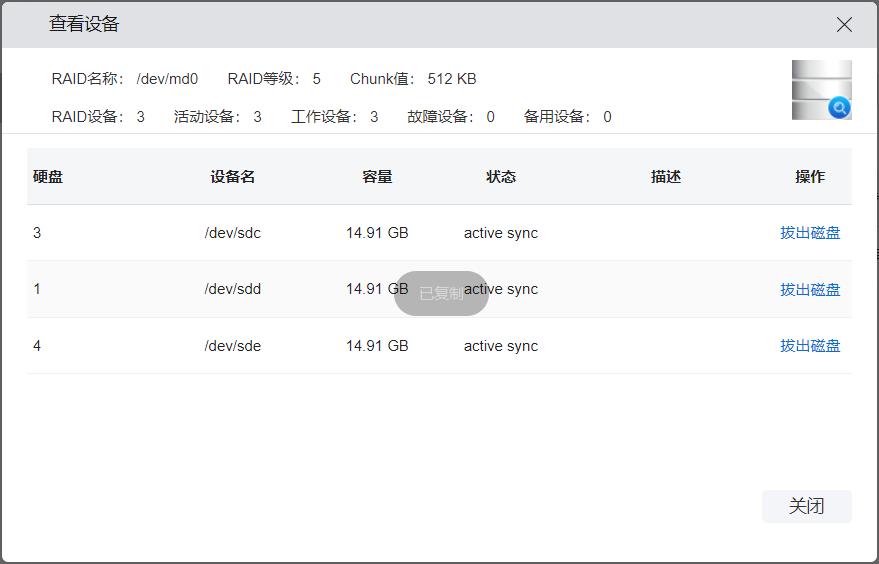Viewport: 879px width, 564px height.
Task: Click 拔出磁盘 for /dev/sdd
Action: (x=809, y=290)
